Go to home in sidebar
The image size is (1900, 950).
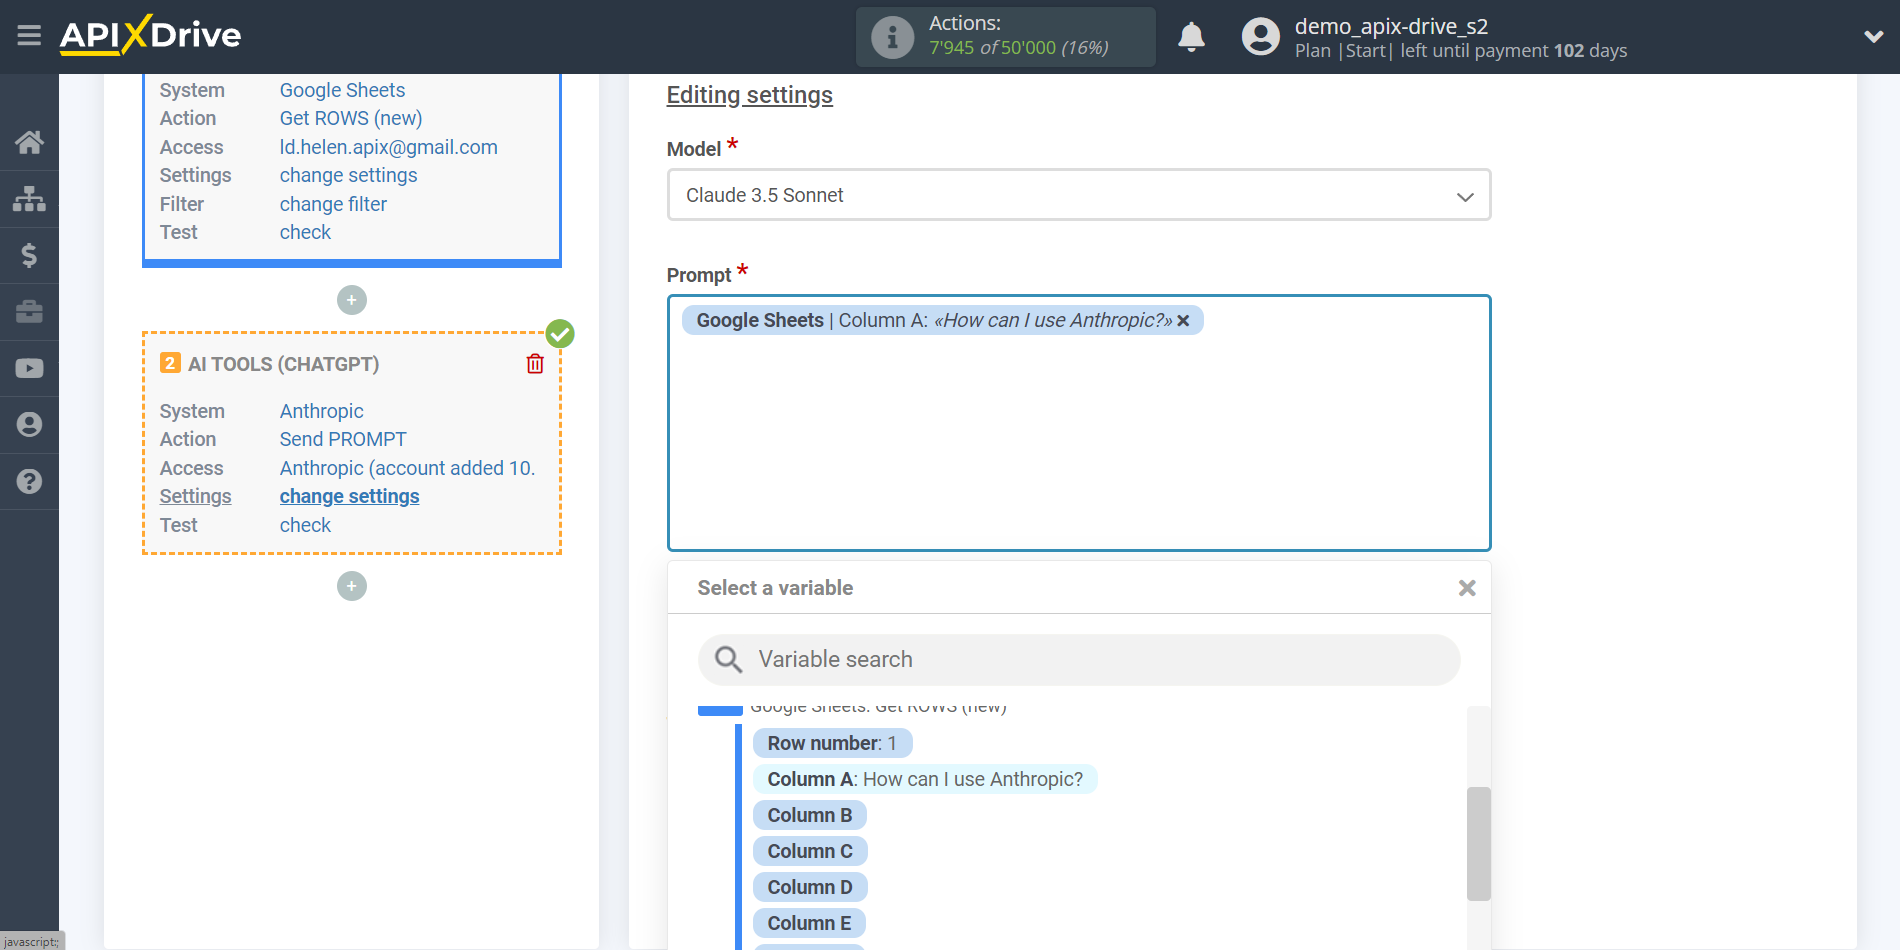29,142
